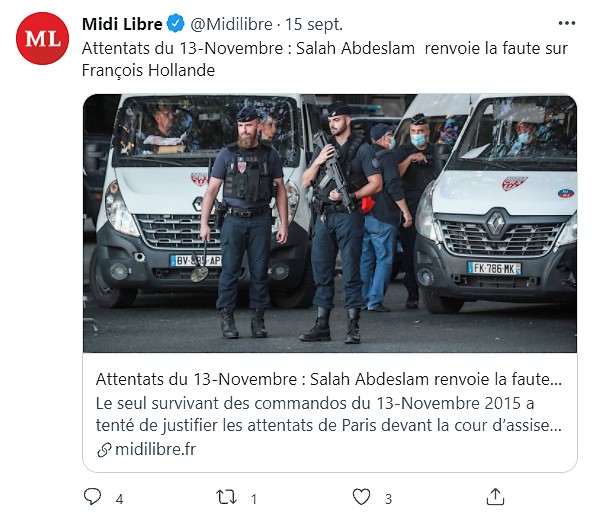Click the card description about seul survivant

pos(329,414)
